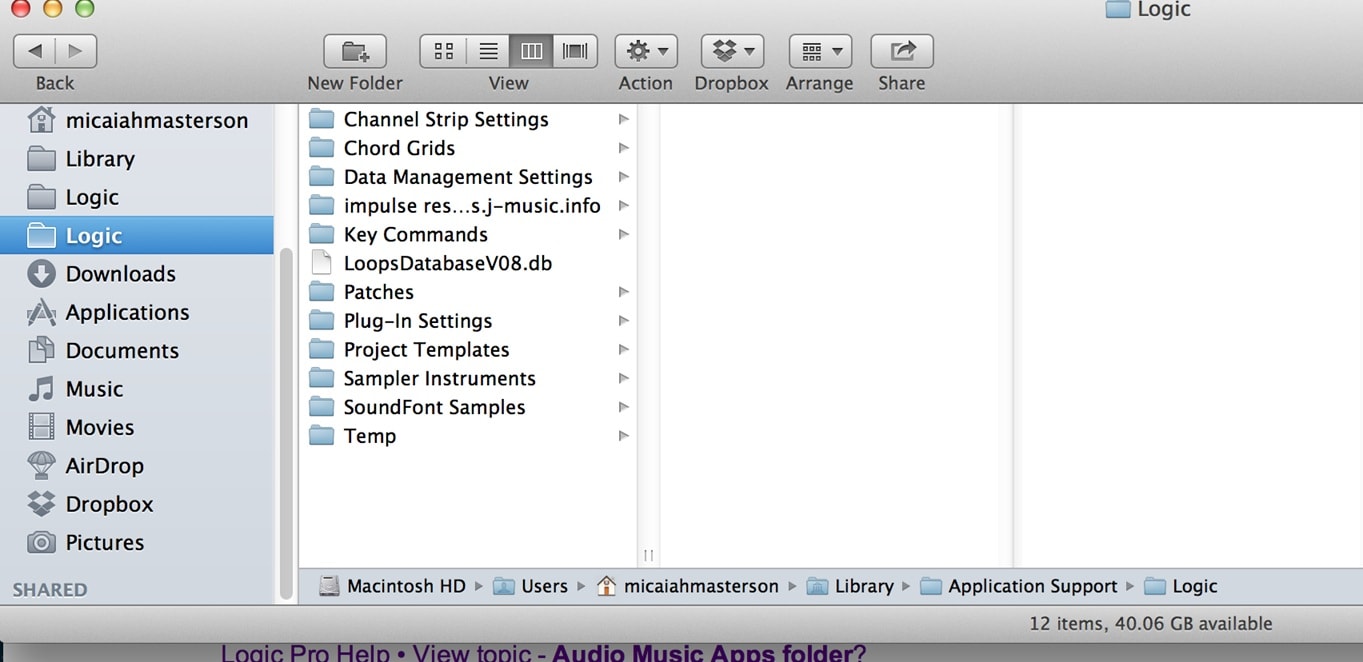Go forward with the right arrow button
Viewport: 1363px width, 662px height.
tap(76, 51)
